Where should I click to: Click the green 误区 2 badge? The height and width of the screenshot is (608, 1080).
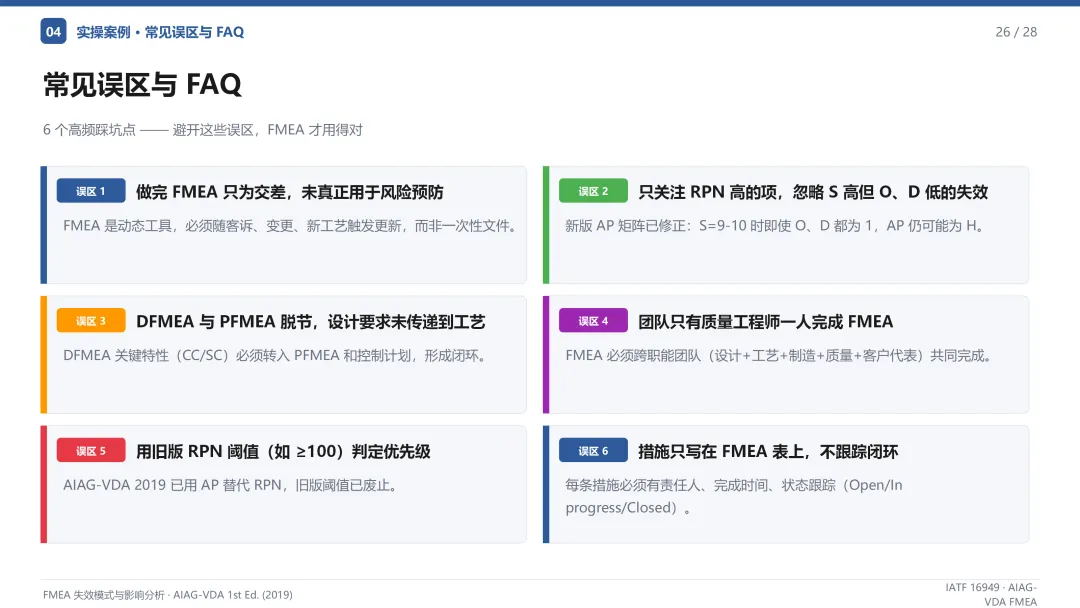click(593, 191)
